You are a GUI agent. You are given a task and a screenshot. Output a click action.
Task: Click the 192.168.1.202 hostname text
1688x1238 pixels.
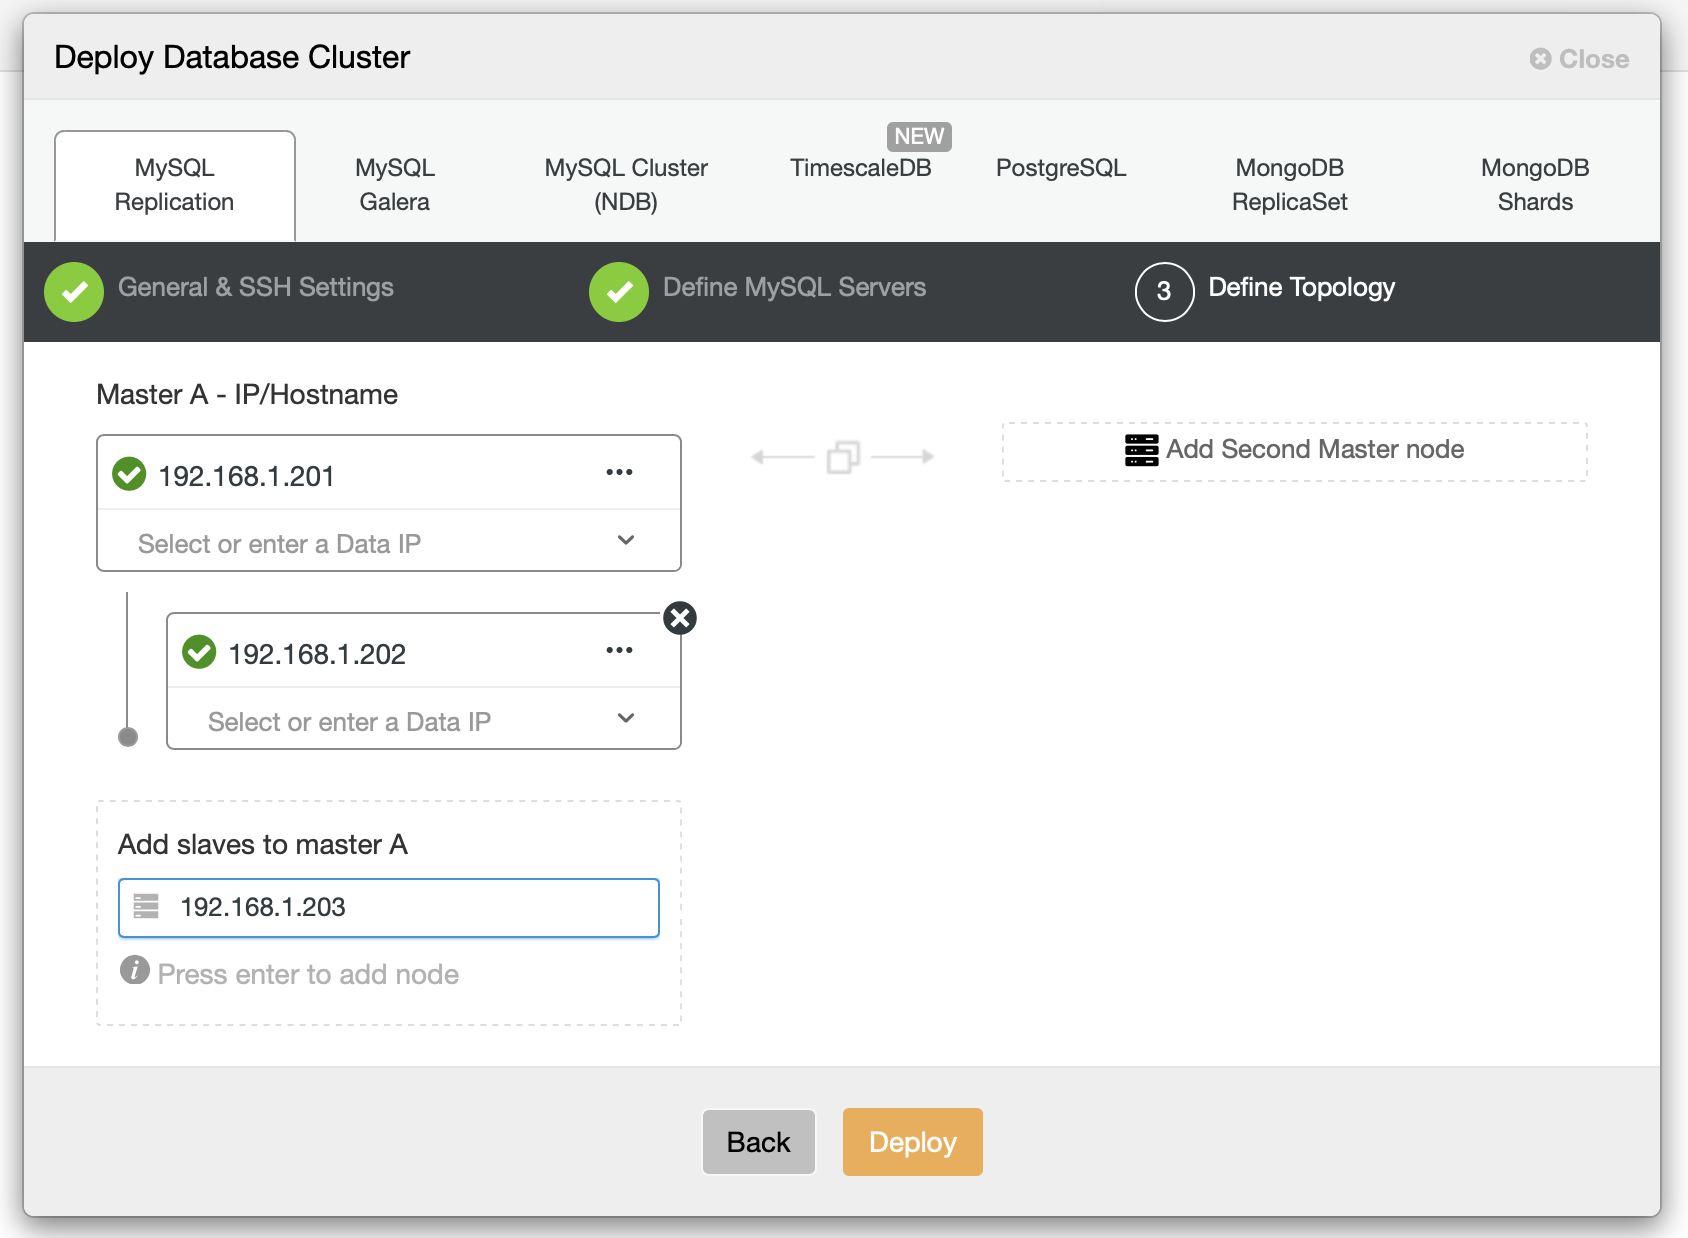pos(317,654)
